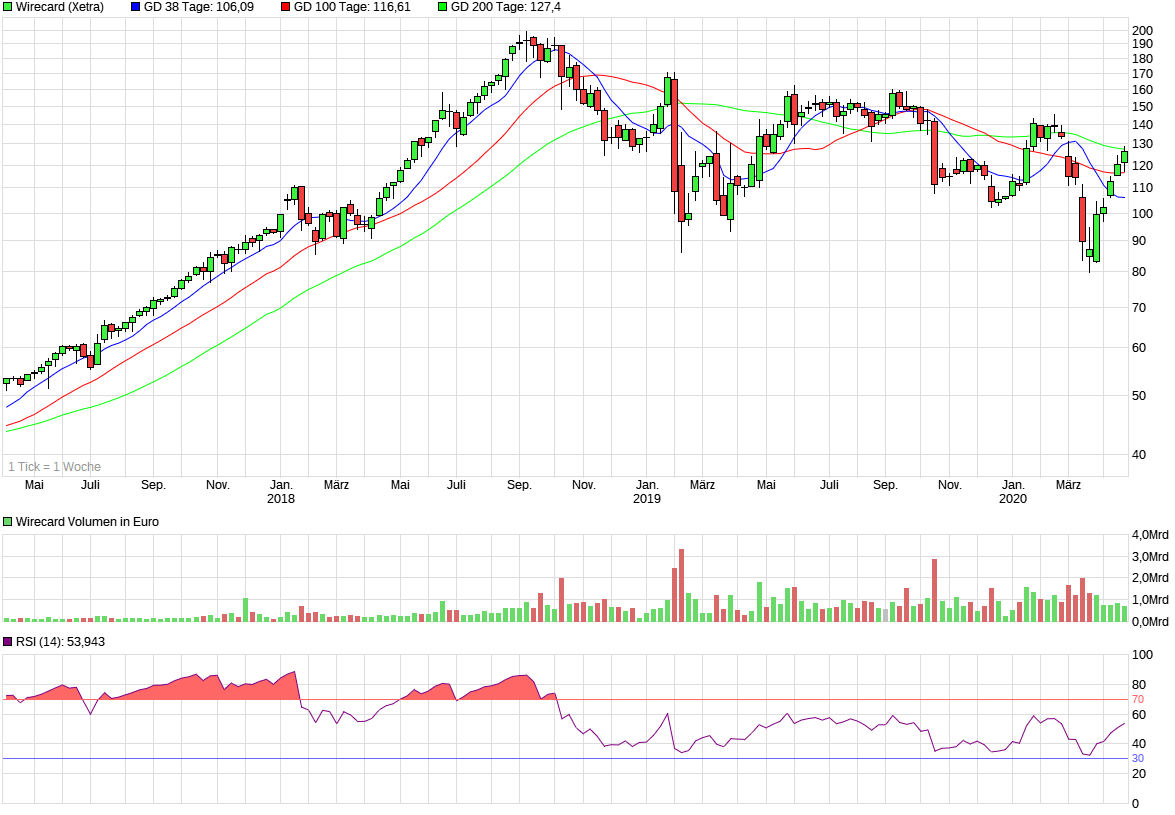Image resolution: width=1175 pixels, height=815 pixels.
Task: Click the 'Sep.' label before Nov. 2018
Action: (x=519, y=485)
